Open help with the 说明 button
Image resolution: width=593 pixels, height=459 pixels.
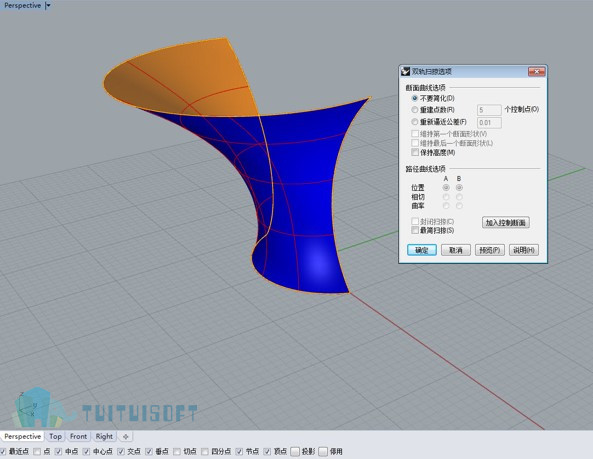point(524,250)
